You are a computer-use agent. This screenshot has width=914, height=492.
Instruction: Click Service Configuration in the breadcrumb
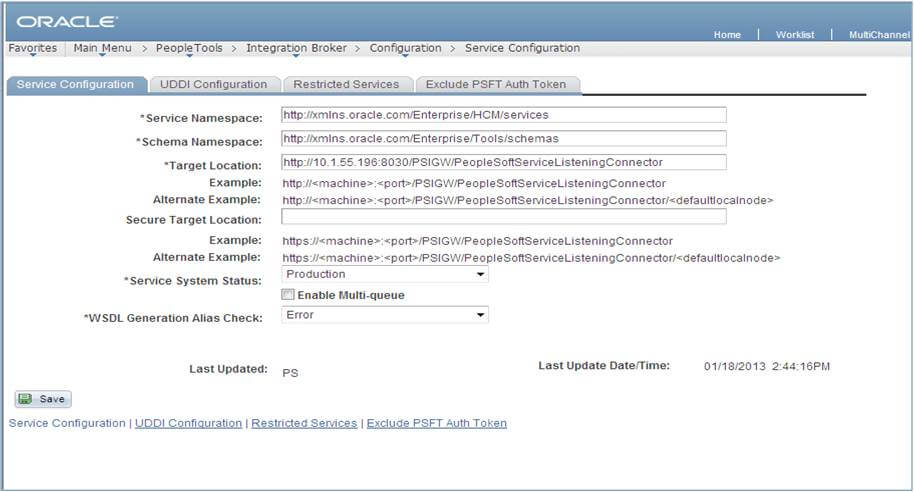[x=522, y=48]
